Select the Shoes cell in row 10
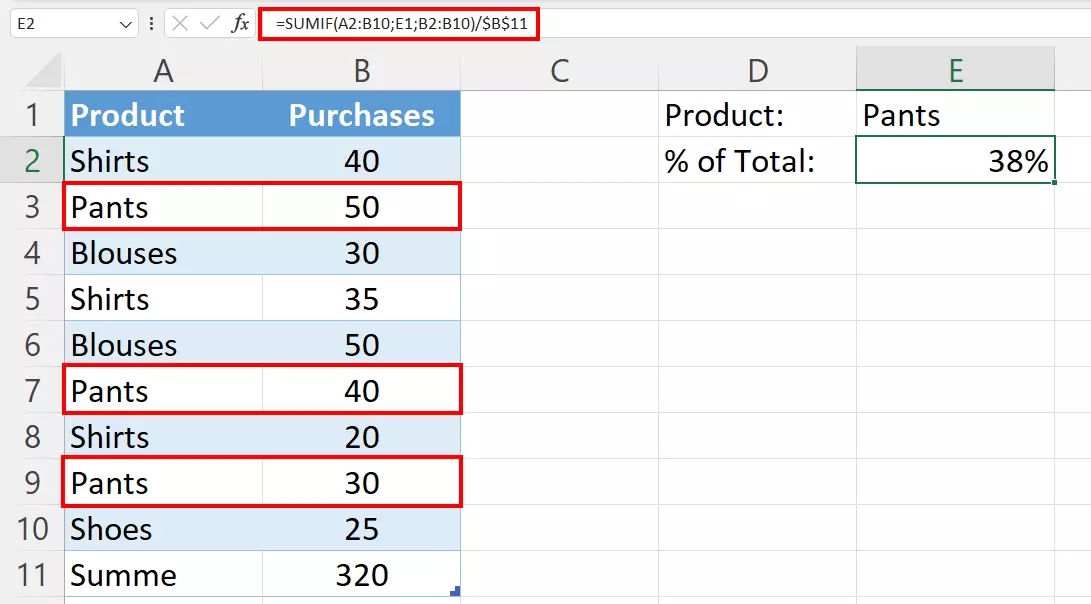The width and height of the screenshot is (1091, 604). pyautogui.click(x=163, y=529)
